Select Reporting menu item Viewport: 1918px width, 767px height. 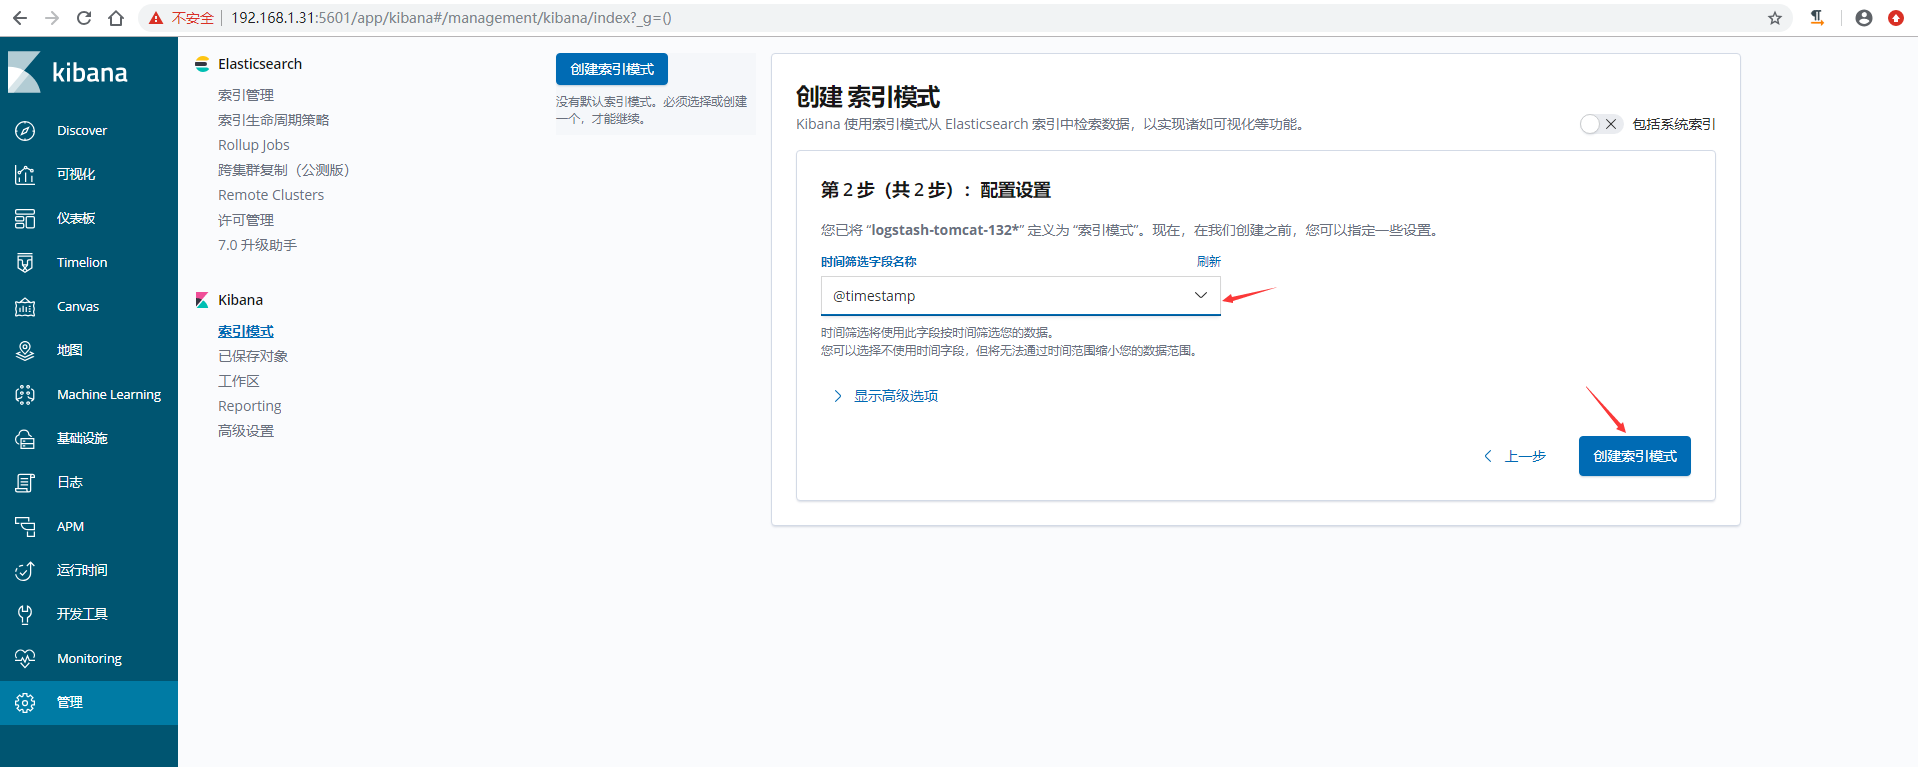pos(250,406)
